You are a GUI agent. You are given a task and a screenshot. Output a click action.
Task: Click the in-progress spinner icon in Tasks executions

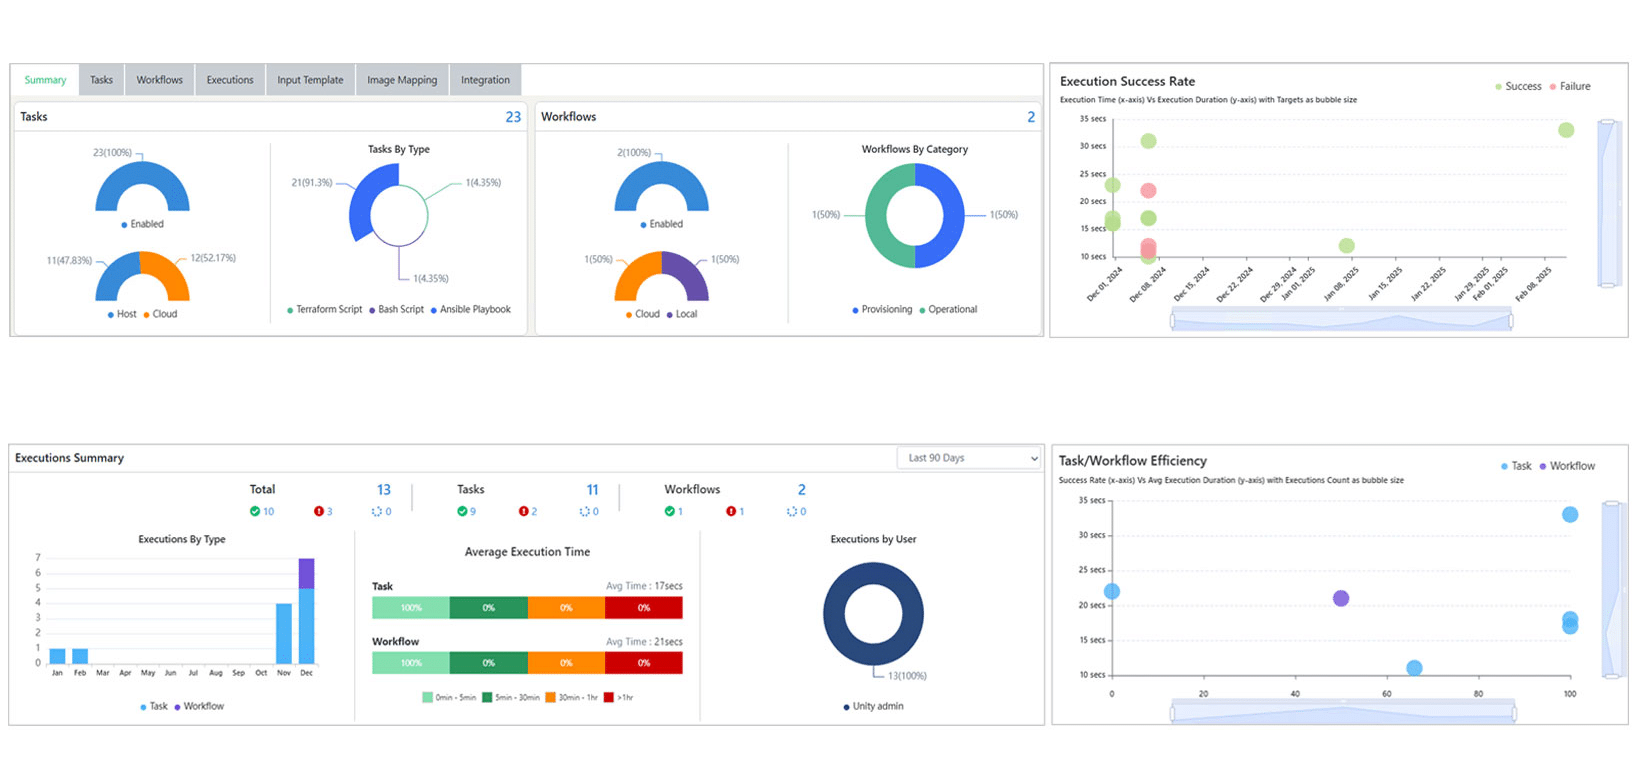585,511
